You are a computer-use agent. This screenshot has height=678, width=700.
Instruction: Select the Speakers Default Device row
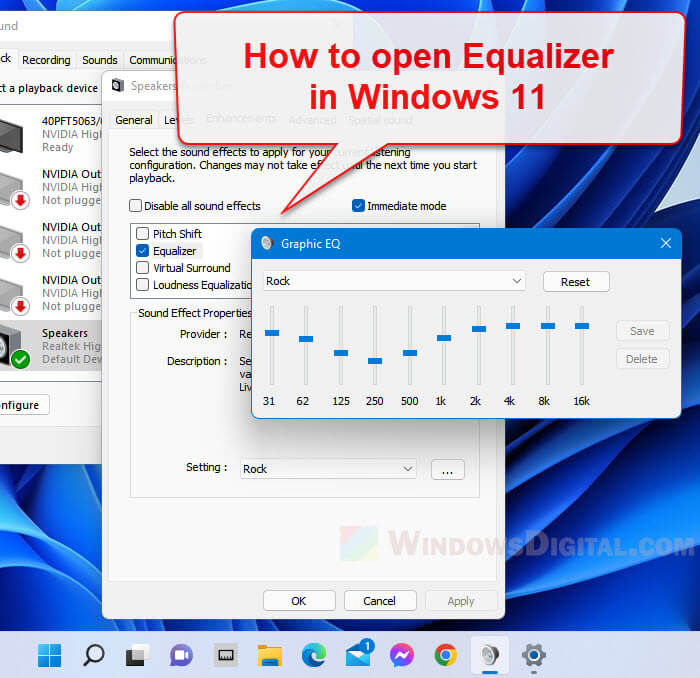tap(51, 346)
